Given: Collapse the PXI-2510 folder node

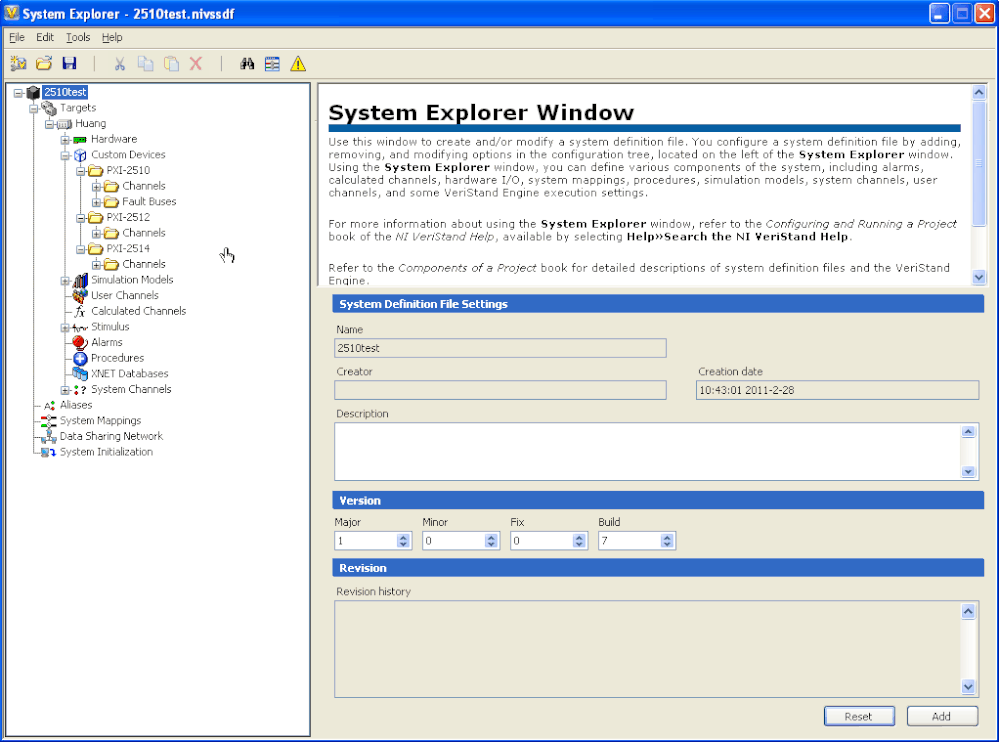Looking at the screenshot, I should pyautogui.click(x=80, y=171).
